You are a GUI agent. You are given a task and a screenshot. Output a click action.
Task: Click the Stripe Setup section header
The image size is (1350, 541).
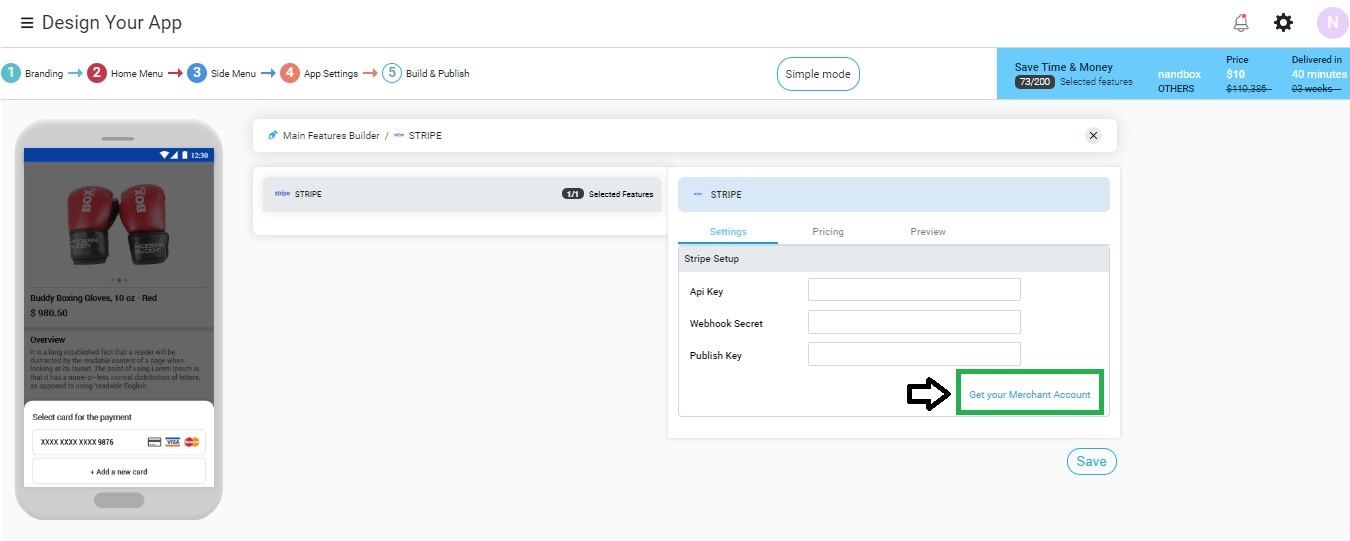tap(893, 258)
